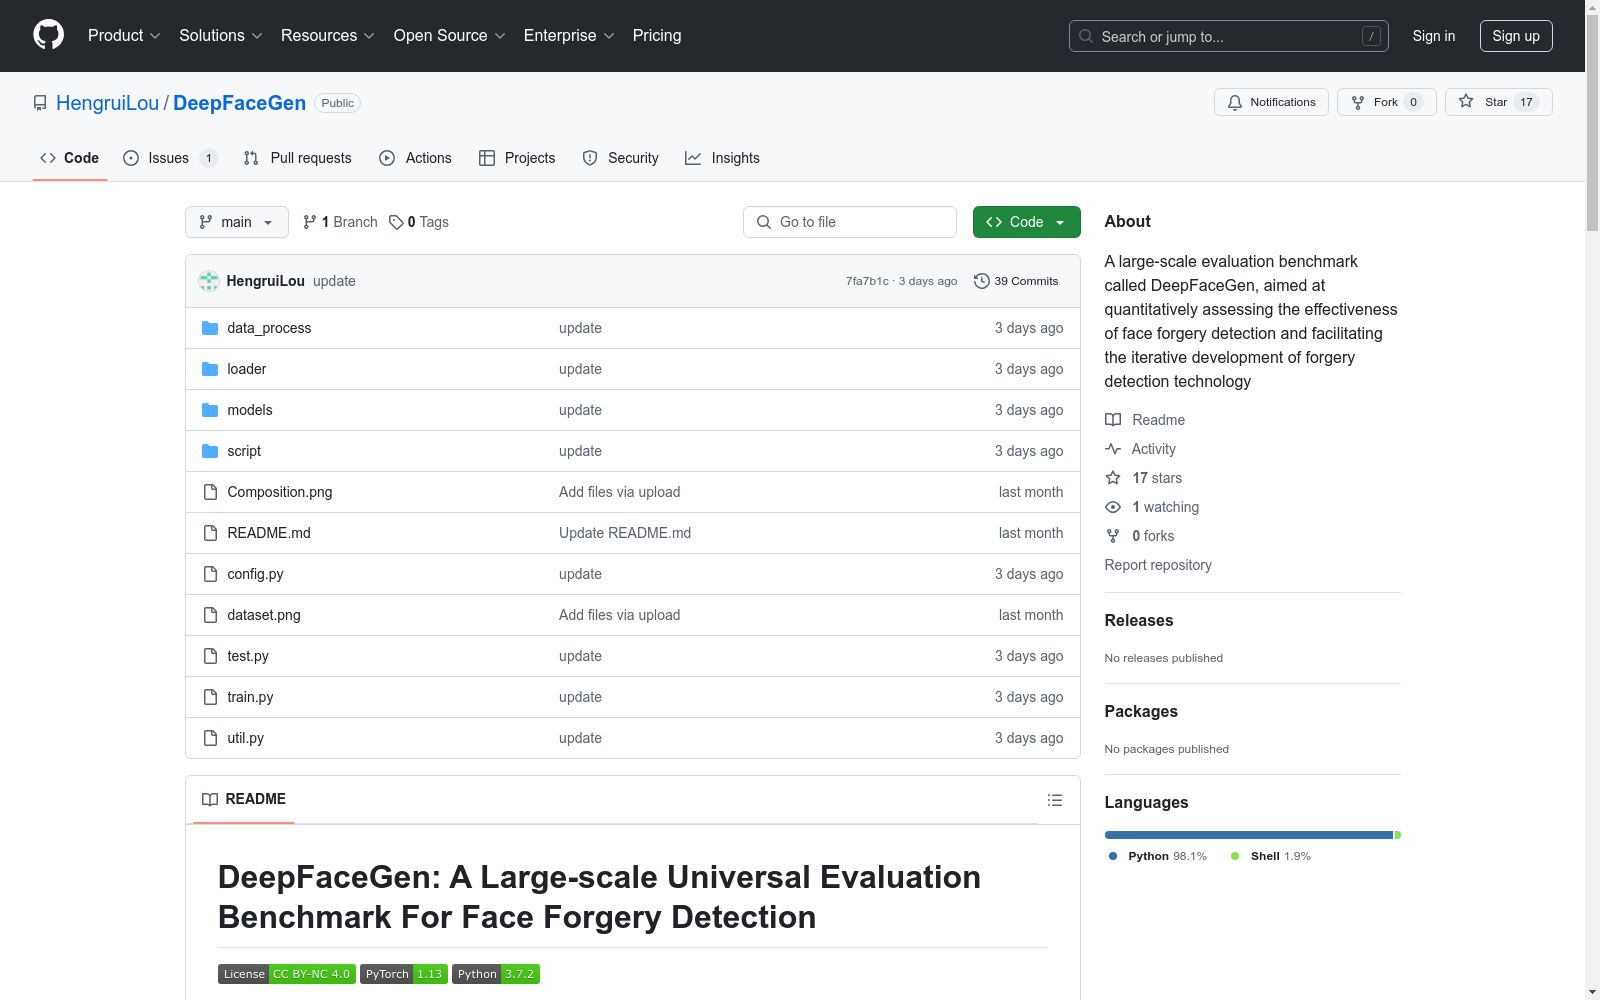Open the main branch selector dropdown

click(237, 222)
